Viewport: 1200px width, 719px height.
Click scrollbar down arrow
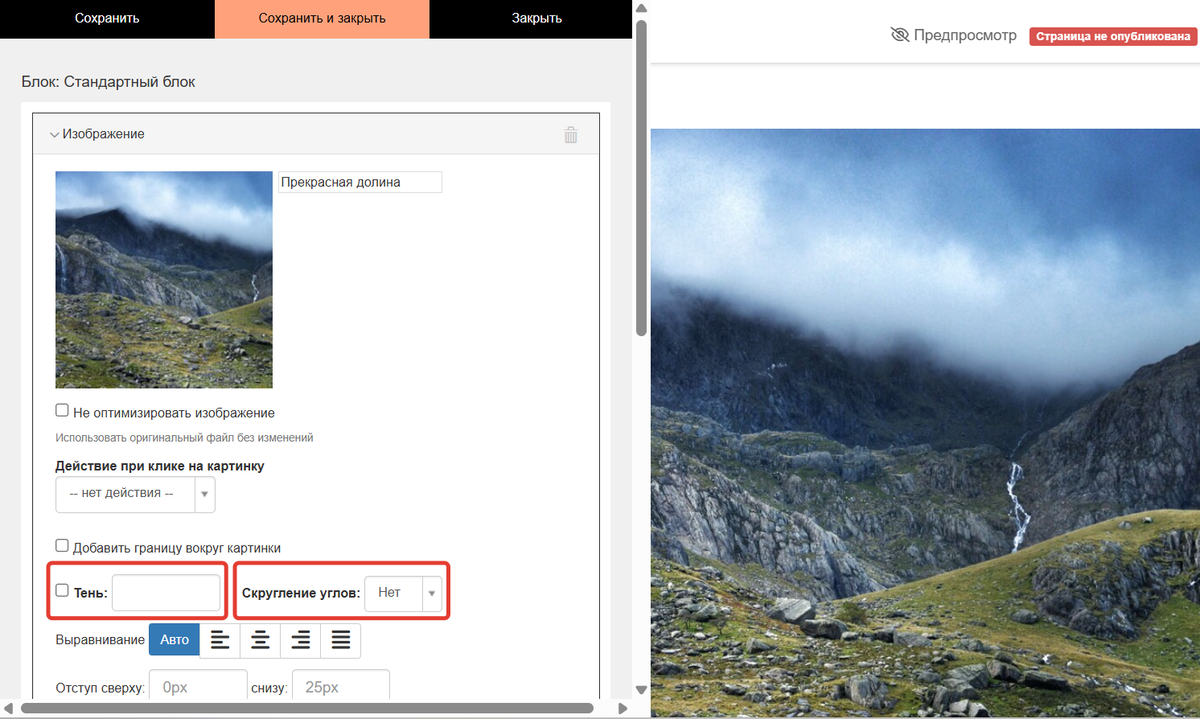[x=641, y=690]
